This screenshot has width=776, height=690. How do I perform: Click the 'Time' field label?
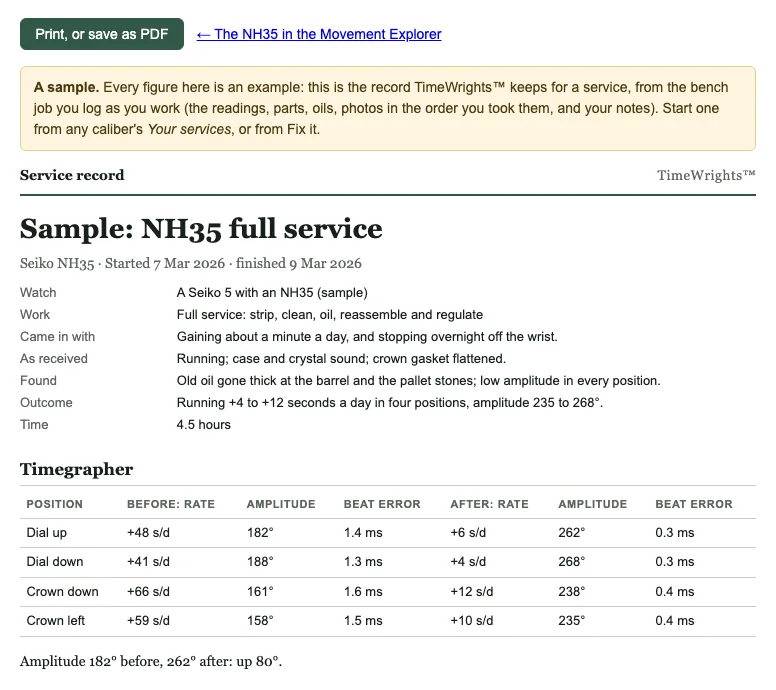34,425
